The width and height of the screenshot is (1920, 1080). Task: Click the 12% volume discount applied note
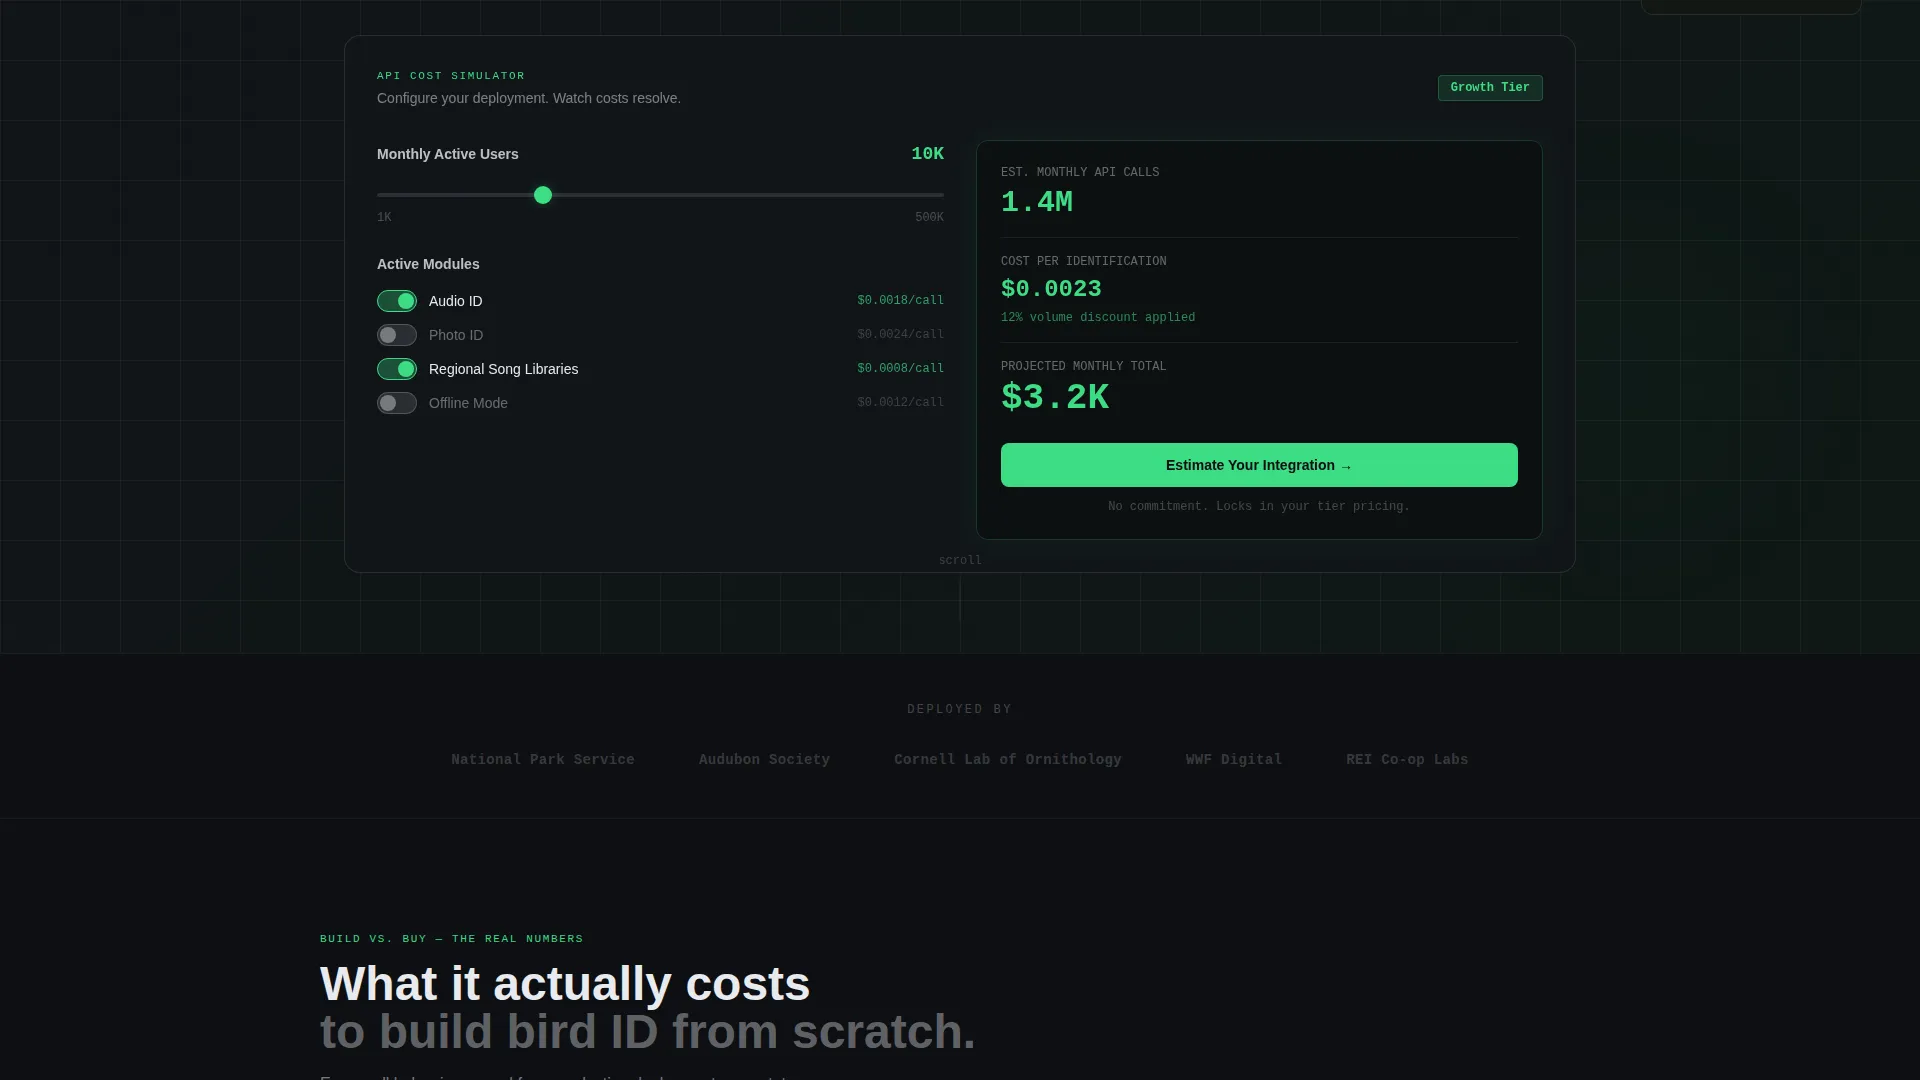1098,317
